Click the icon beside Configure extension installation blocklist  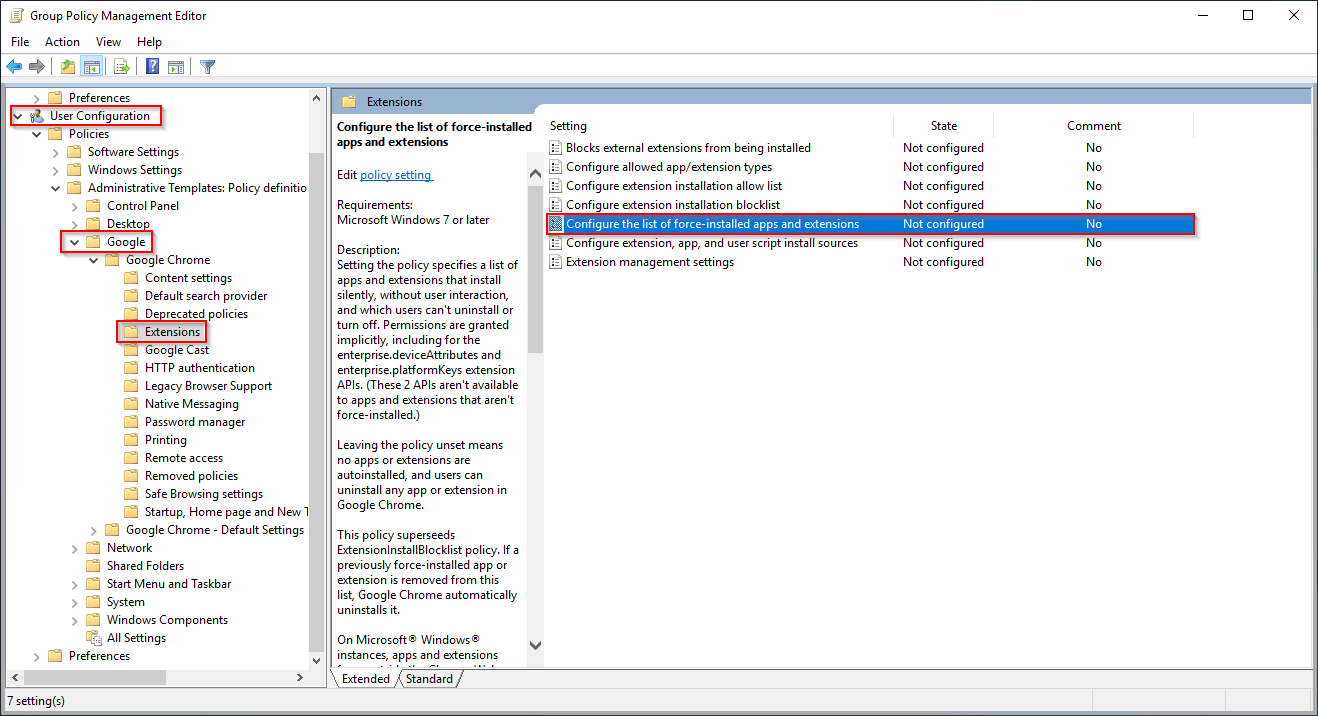tap(556, 204)
